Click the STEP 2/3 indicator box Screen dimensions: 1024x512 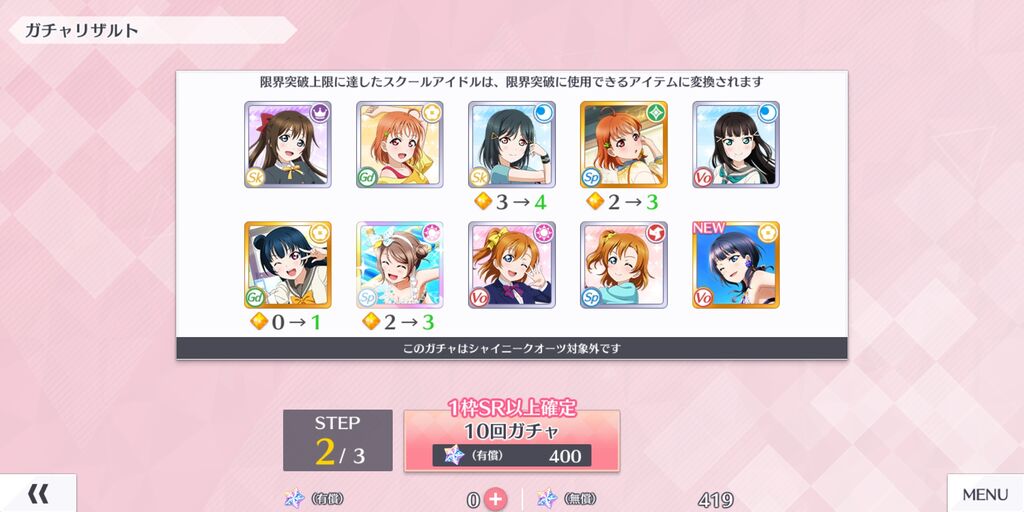[338, 440]
